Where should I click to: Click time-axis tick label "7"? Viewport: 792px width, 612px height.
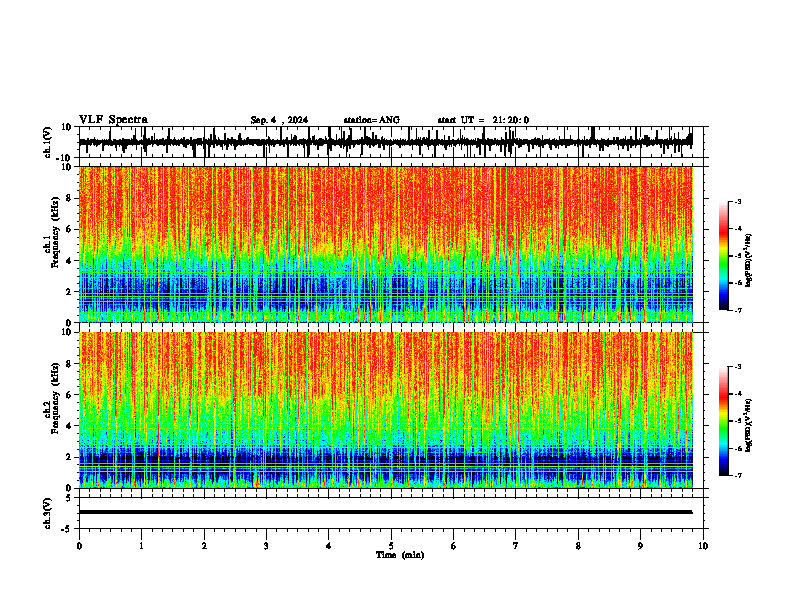pyautogui.click(x=516, y=546)
